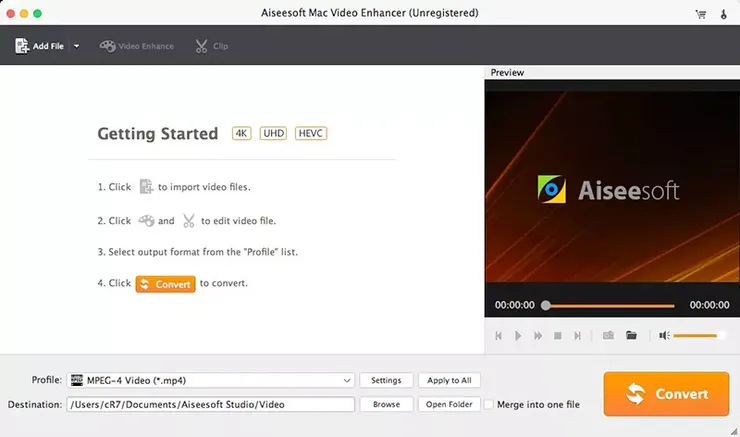Expand the Add File dropdown arrow
The image size is (740, 437).
point(76,46)
